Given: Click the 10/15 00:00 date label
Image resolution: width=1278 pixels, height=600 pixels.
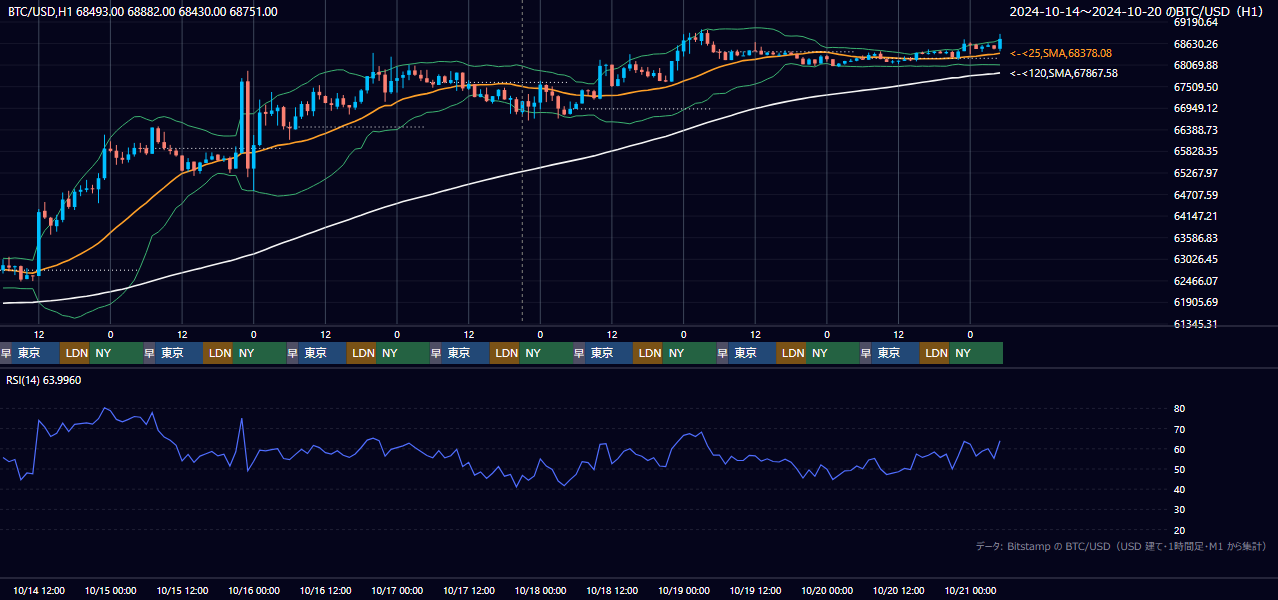Looking at the screenshot, I should [x=110, y=591].
